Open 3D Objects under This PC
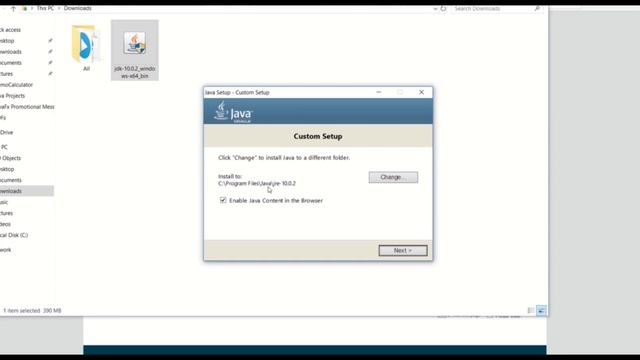The height and width of the screenshot is (360, 640). (x=11, y=158)
